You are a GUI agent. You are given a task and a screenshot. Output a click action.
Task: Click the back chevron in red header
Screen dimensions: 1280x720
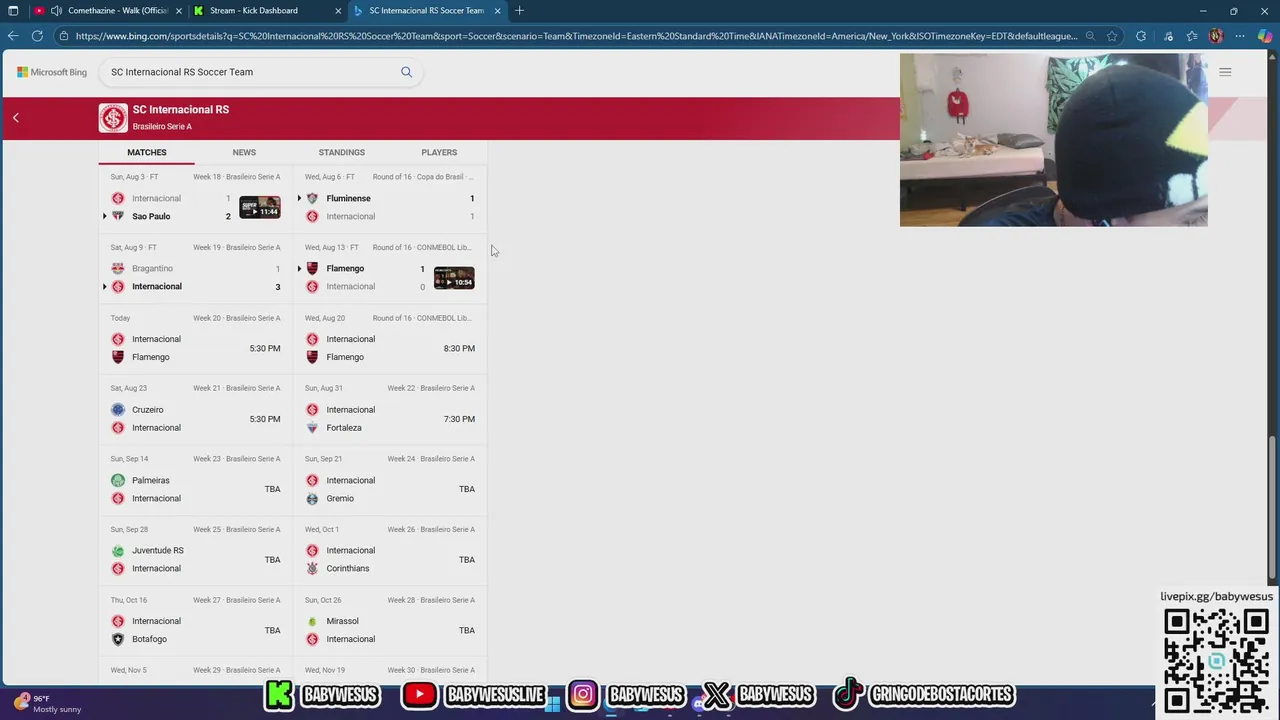[x=16, y=118]
